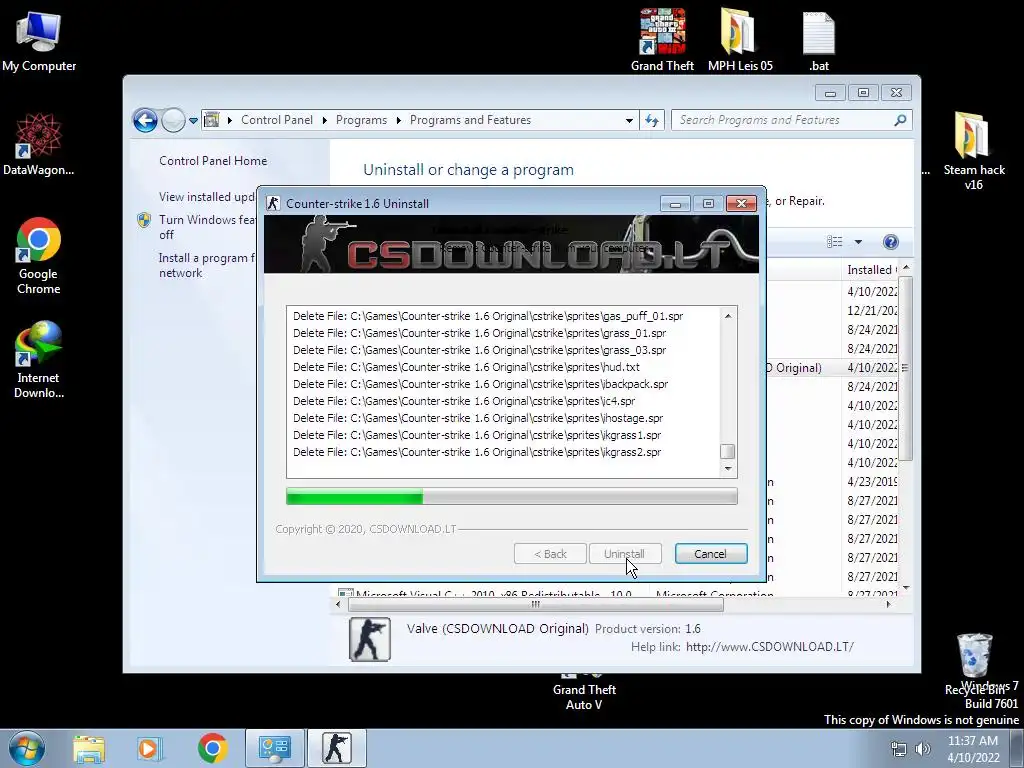Click the uninstall progress bar
Screen dimensions: 1024x768
pyautogui.click(x=512, y=497)
